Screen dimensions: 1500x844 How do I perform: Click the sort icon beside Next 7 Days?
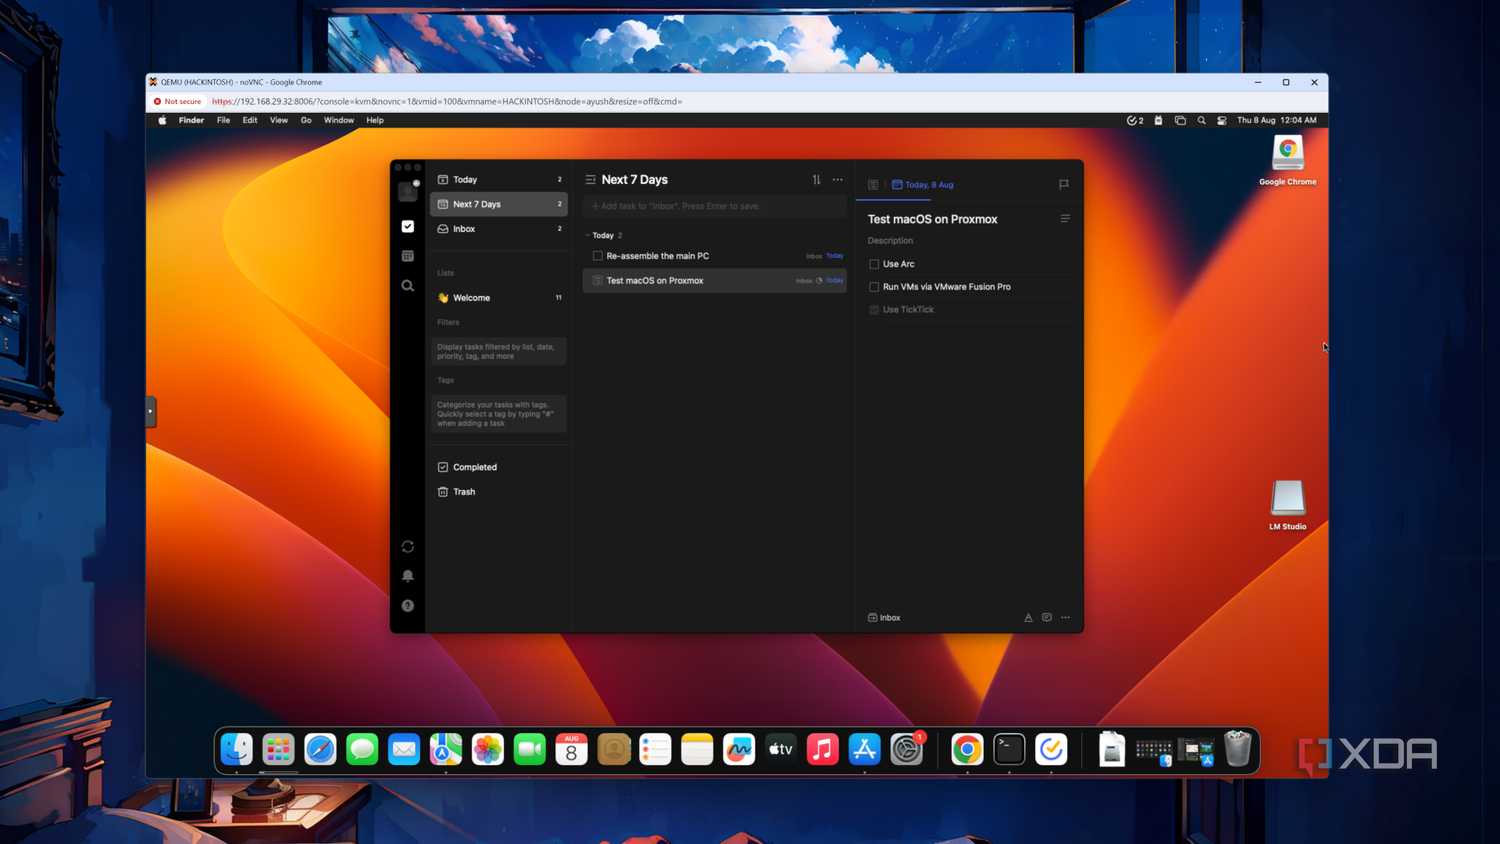817,180
